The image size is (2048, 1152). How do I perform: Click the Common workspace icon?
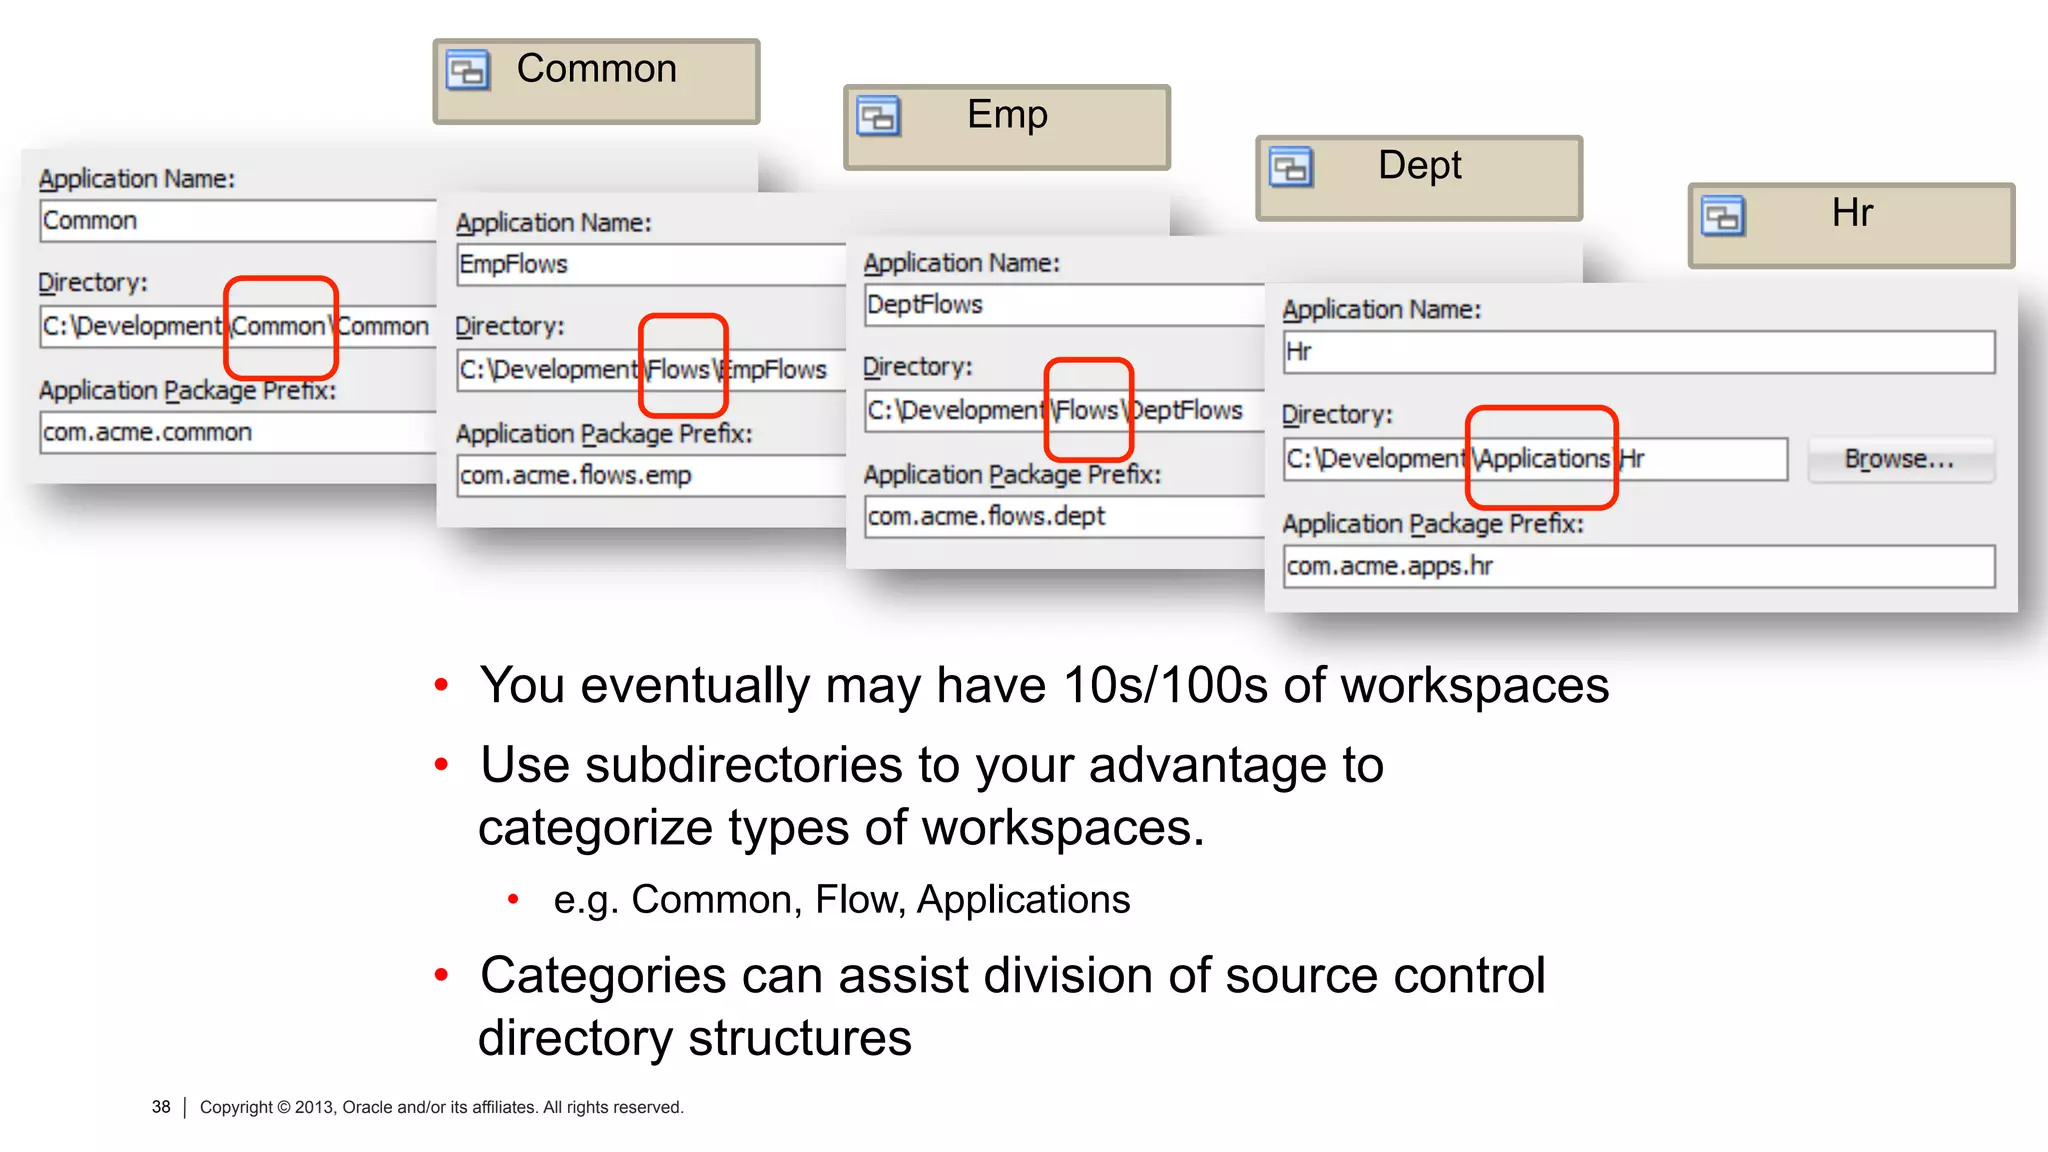(468, 71)
